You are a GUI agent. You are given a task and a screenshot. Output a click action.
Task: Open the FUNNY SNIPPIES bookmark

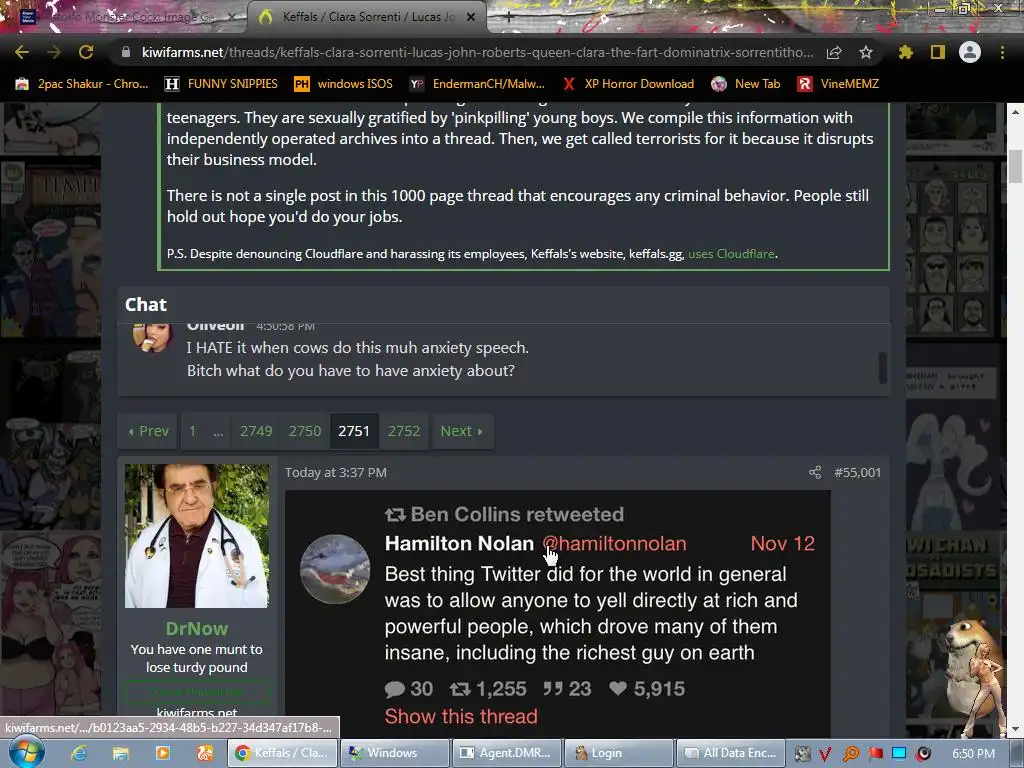[x=221, y=84]
